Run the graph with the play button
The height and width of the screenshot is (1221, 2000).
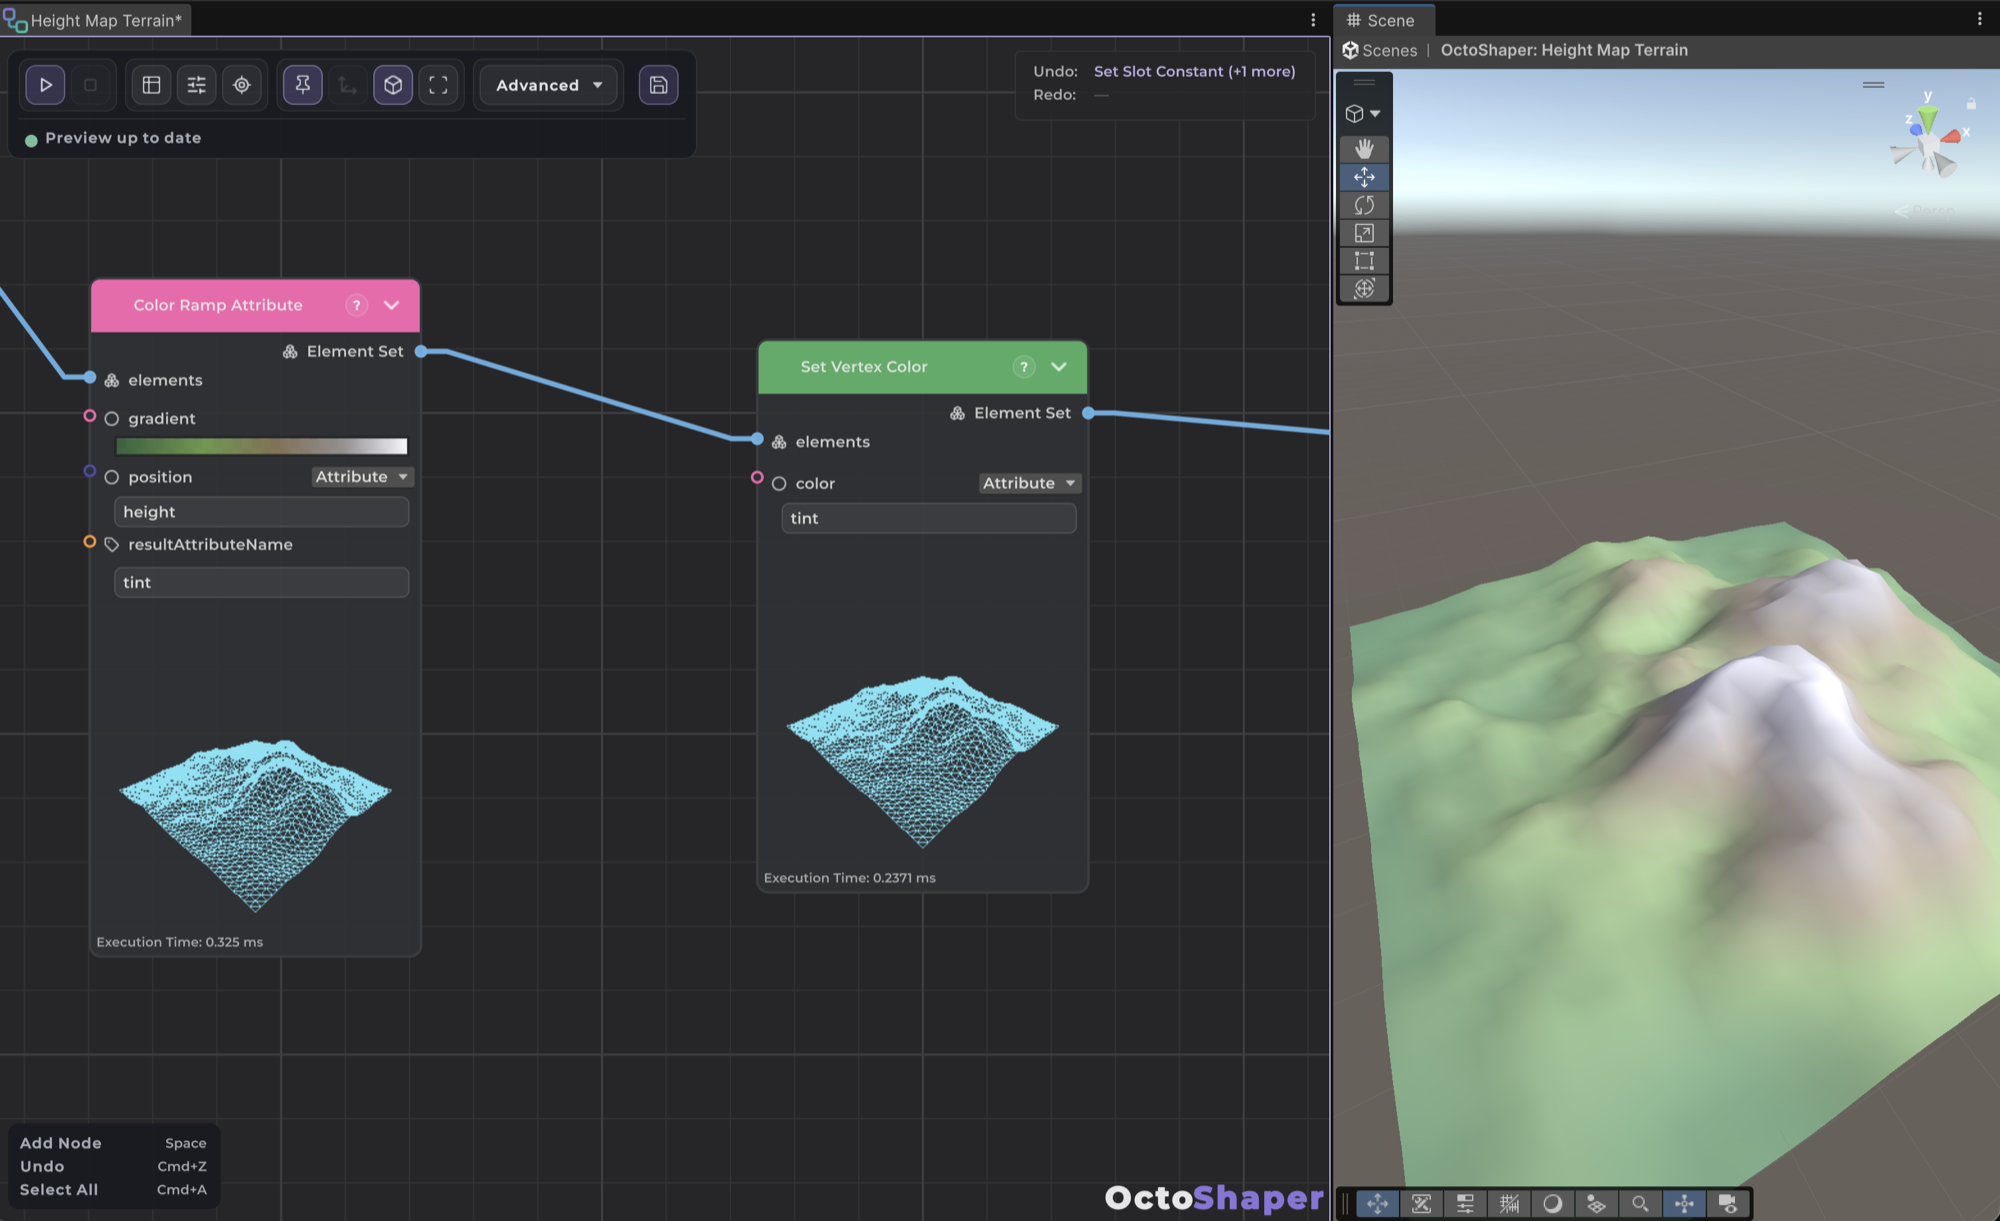point(46,85)
